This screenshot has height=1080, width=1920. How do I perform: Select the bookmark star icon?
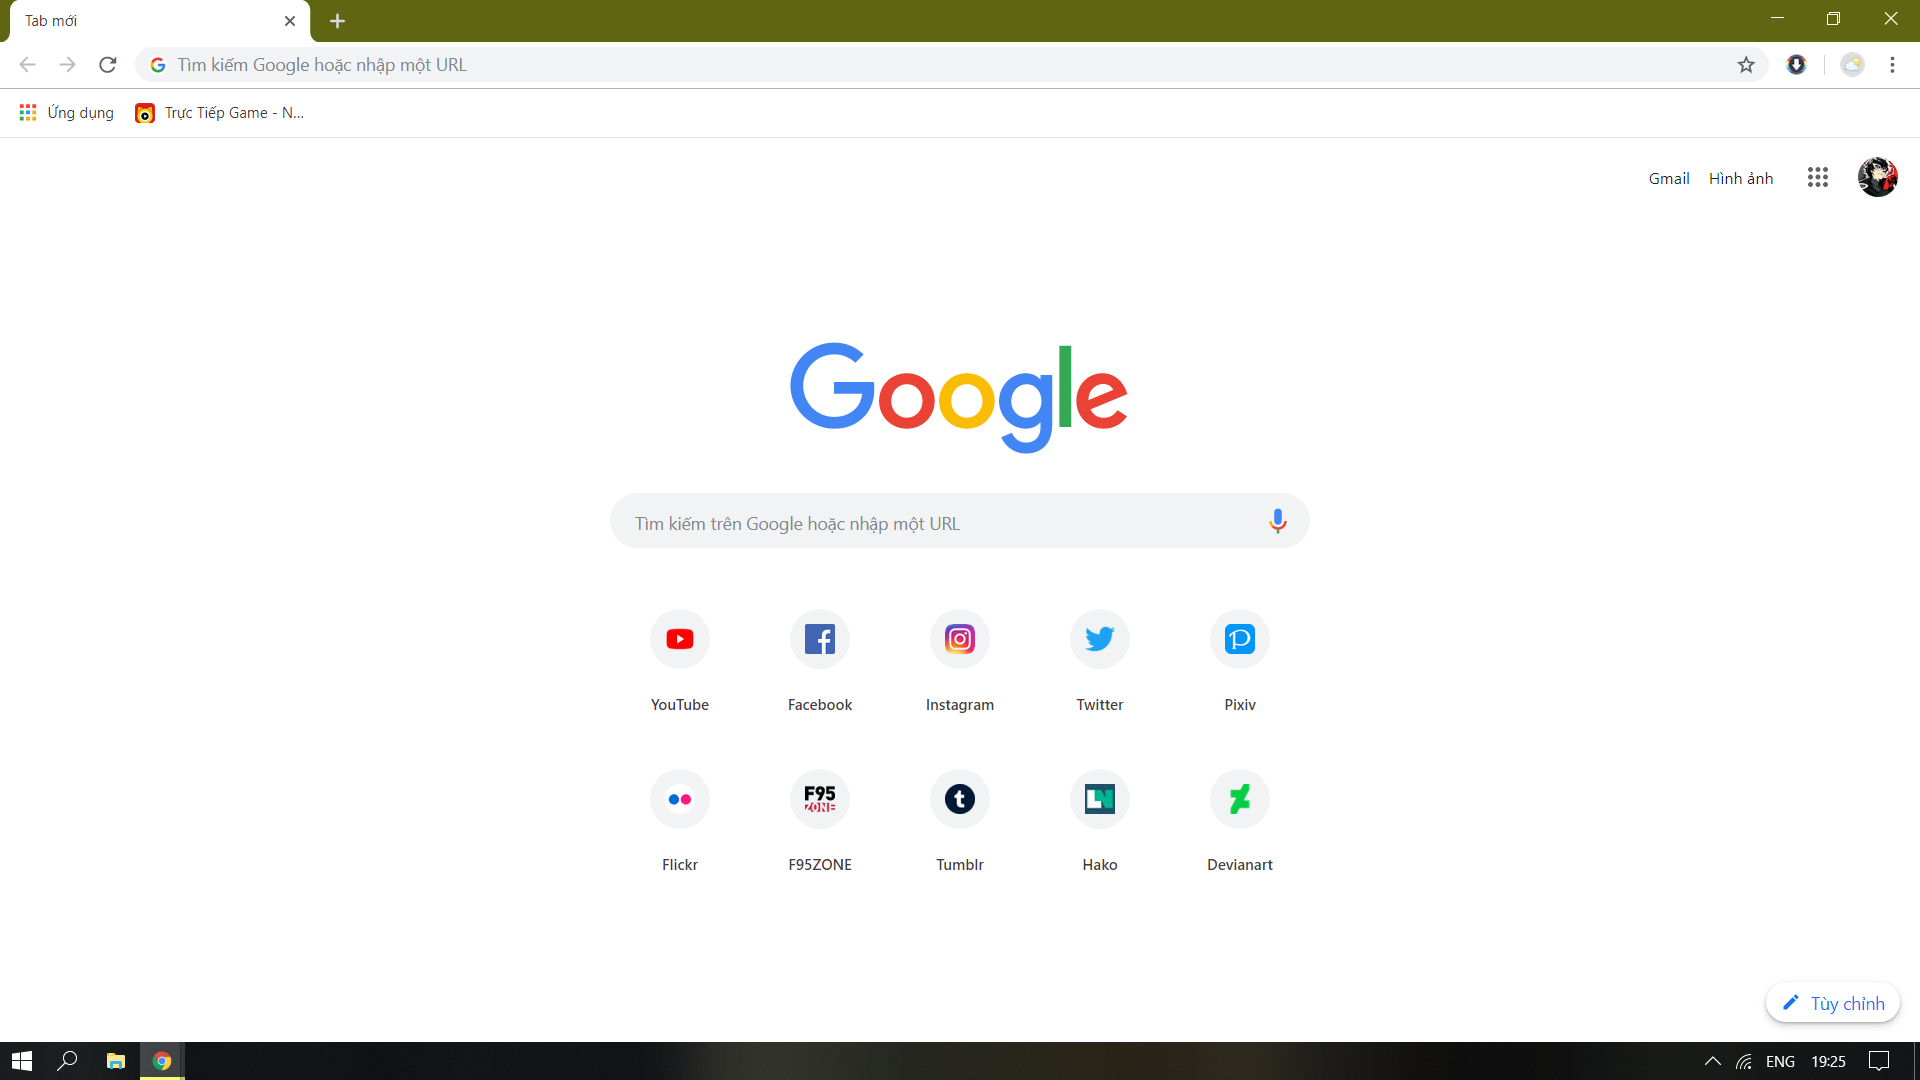pyautogui.click(x=1747, y=65)
